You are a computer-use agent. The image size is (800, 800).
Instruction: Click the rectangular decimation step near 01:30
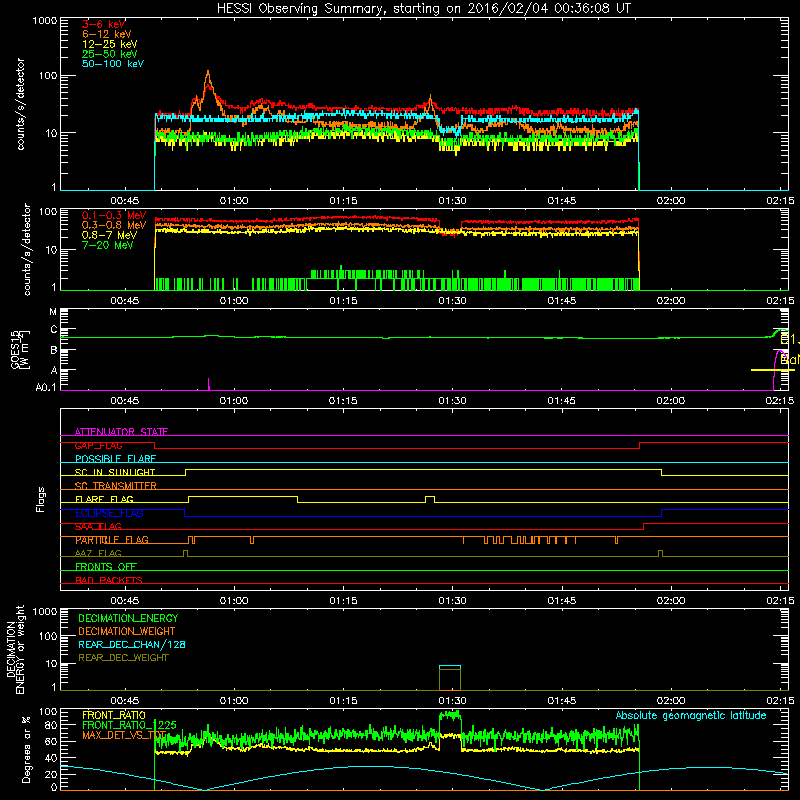click(450, 678)
